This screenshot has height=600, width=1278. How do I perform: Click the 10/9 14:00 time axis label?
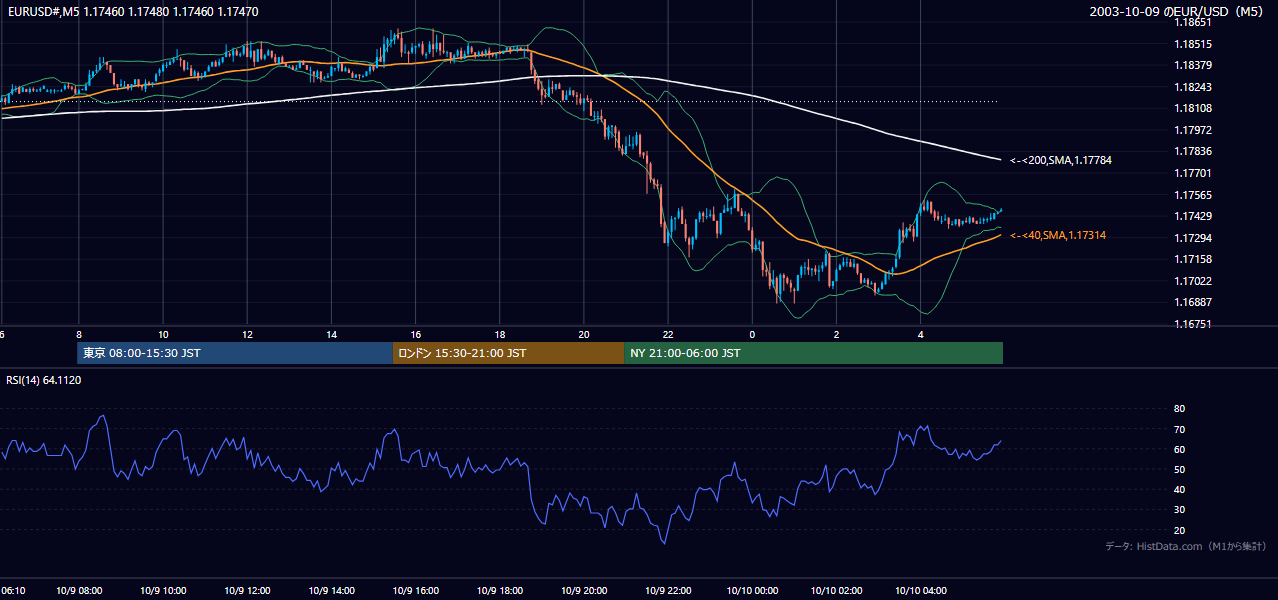[x=331, y=590]
